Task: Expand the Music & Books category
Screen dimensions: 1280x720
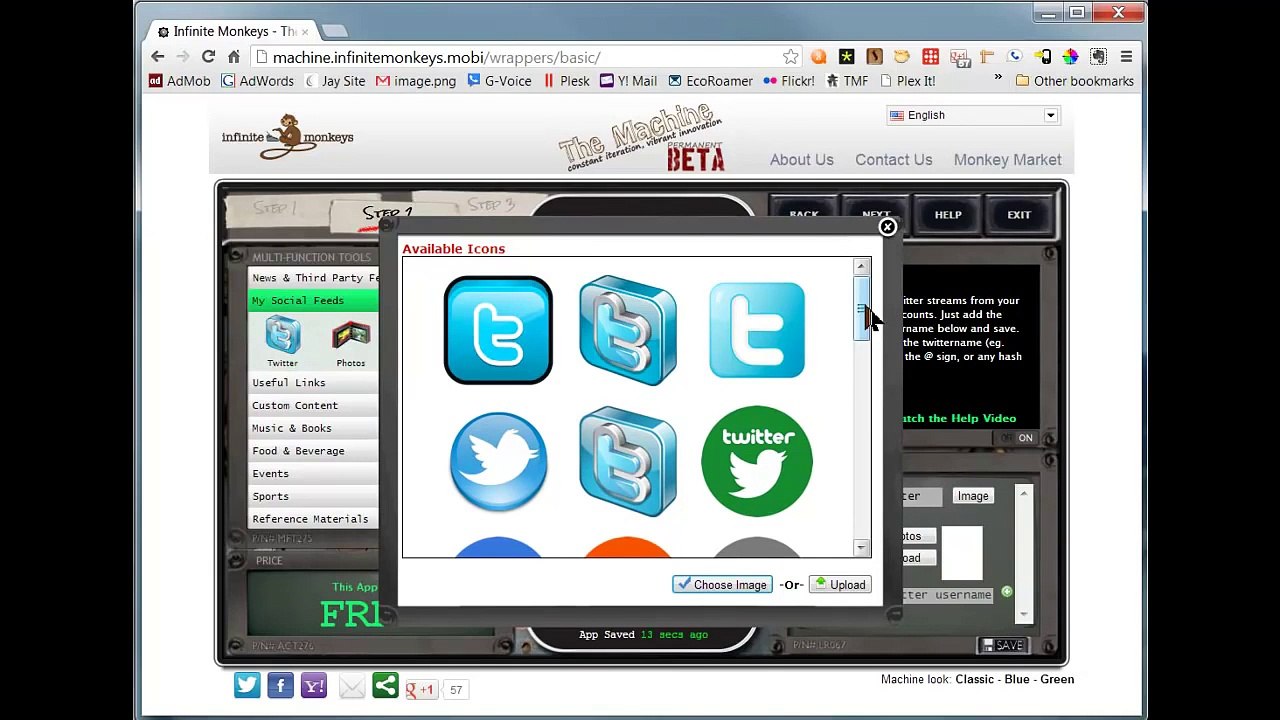Action: click(x=314, y=429)
